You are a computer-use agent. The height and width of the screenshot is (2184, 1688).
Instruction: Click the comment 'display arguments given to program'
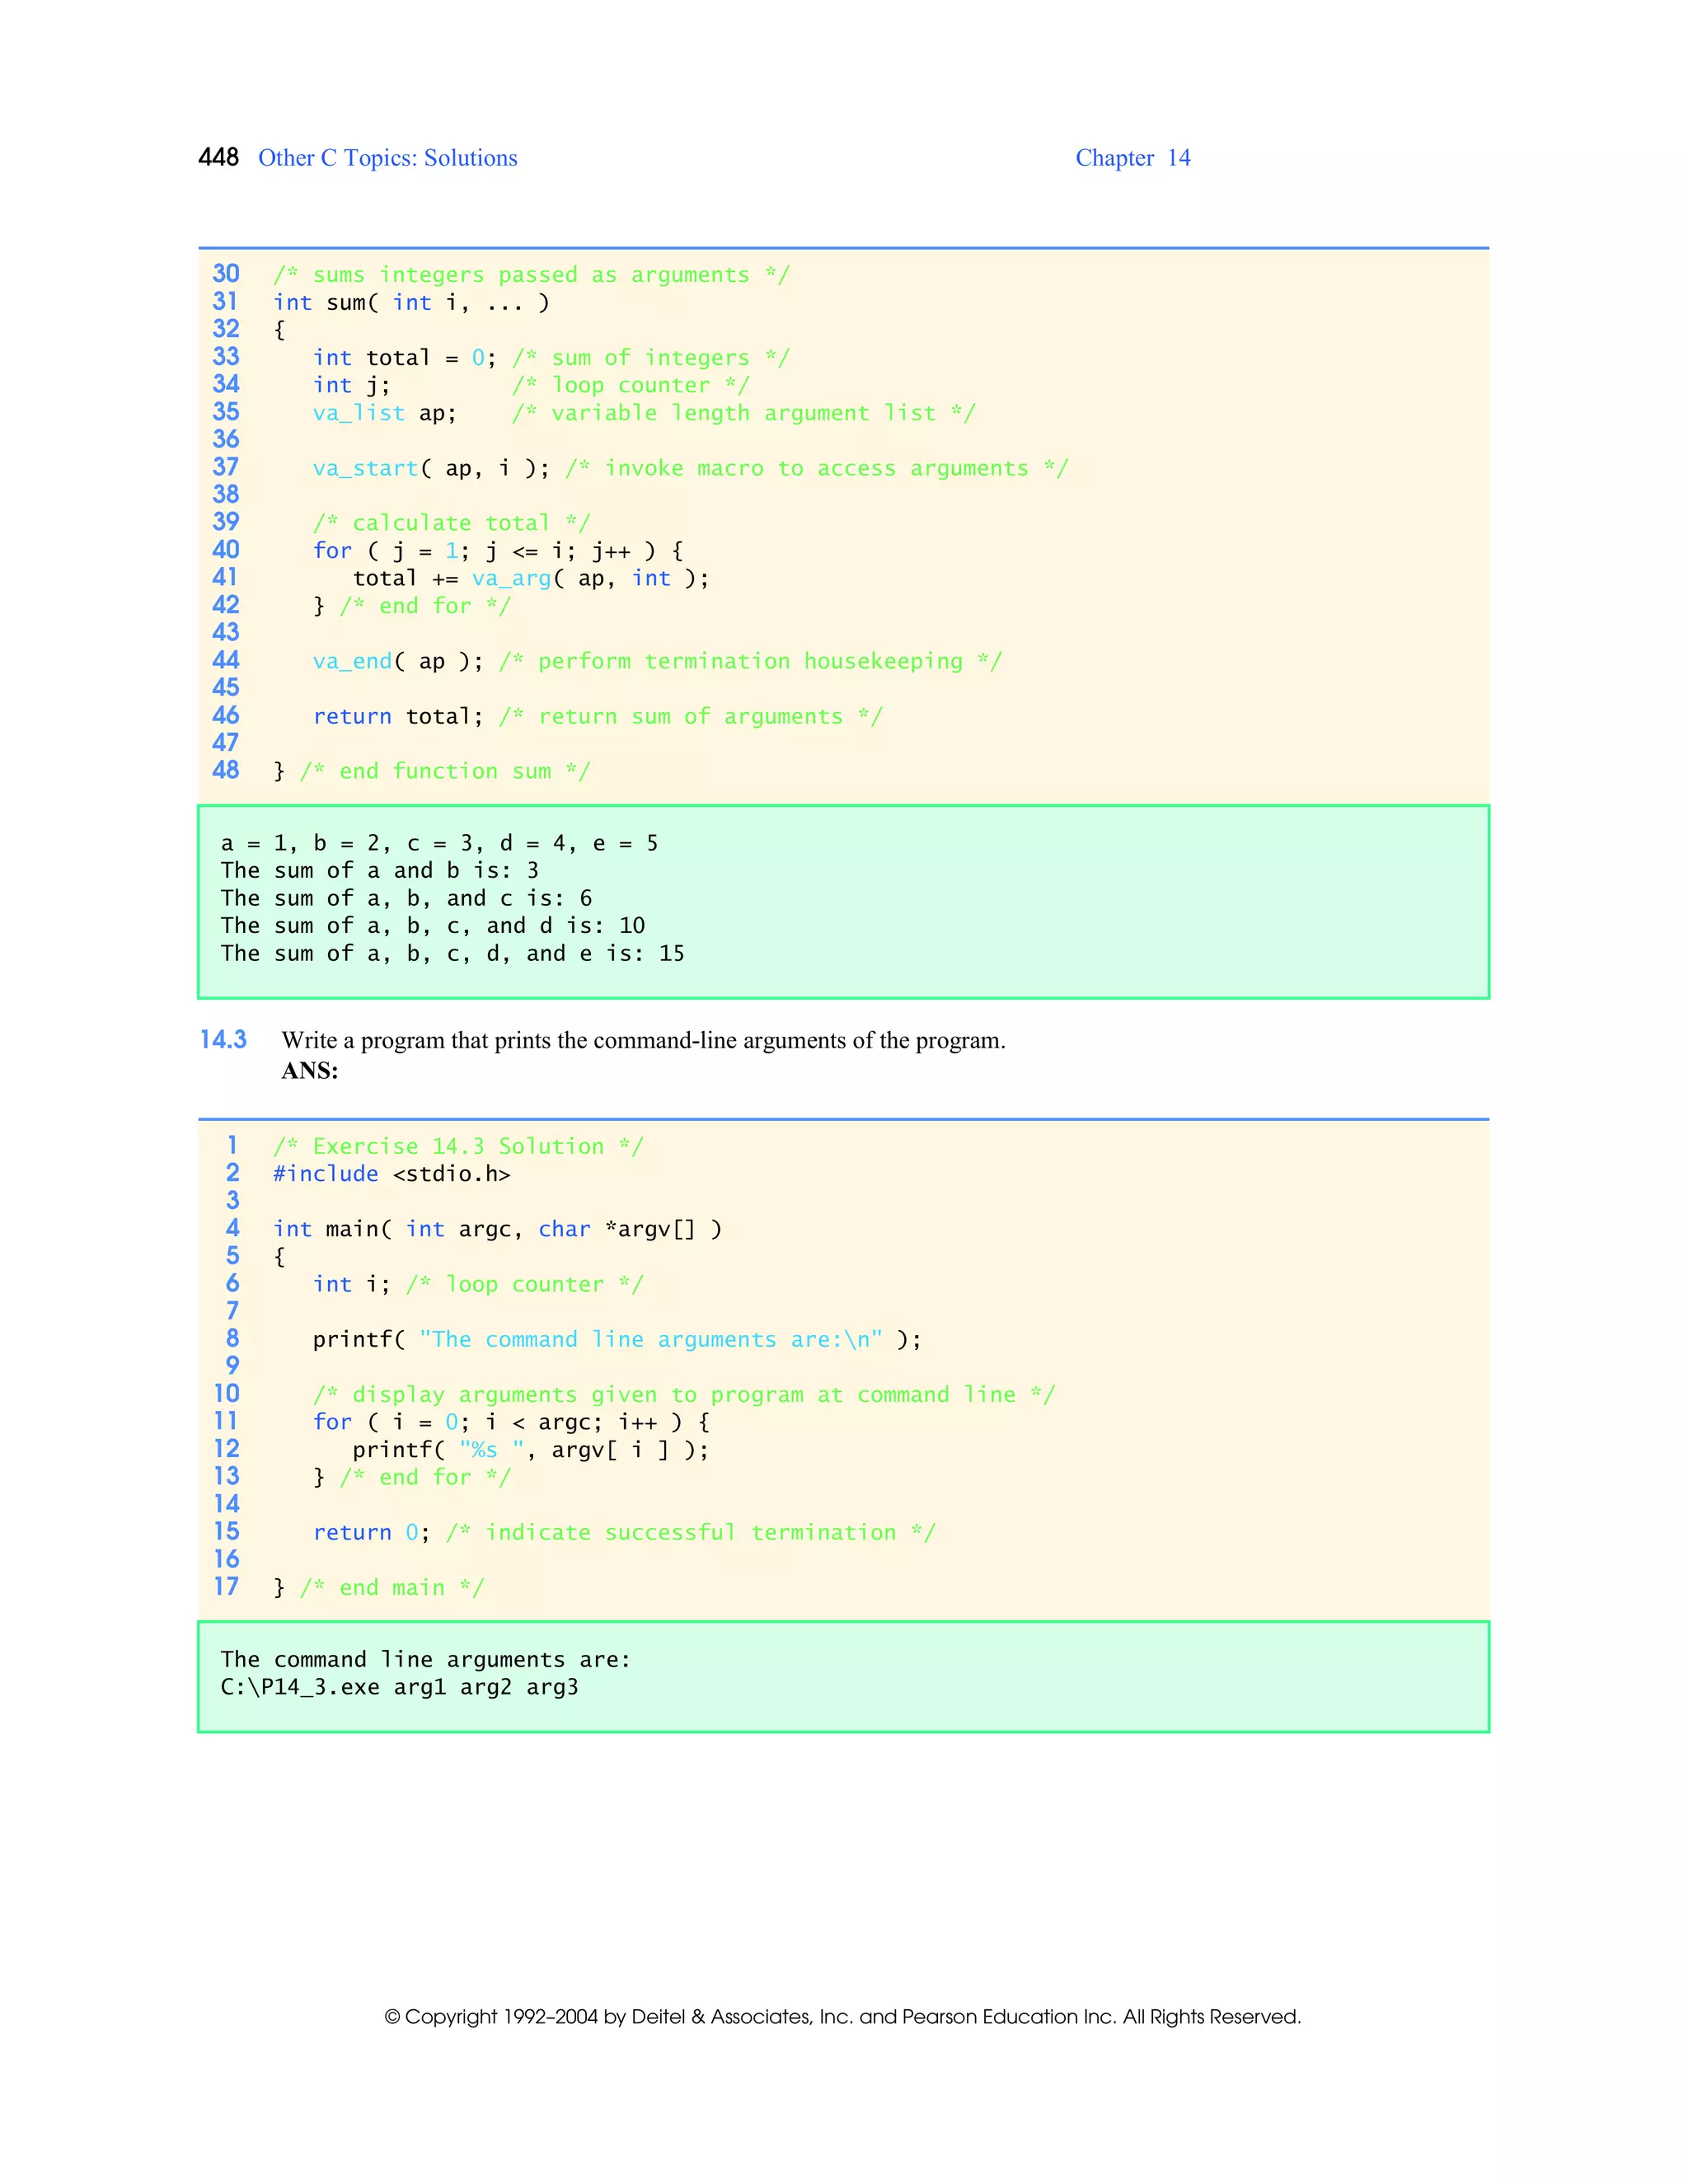pyautogui.click(x=683, y=1395)
